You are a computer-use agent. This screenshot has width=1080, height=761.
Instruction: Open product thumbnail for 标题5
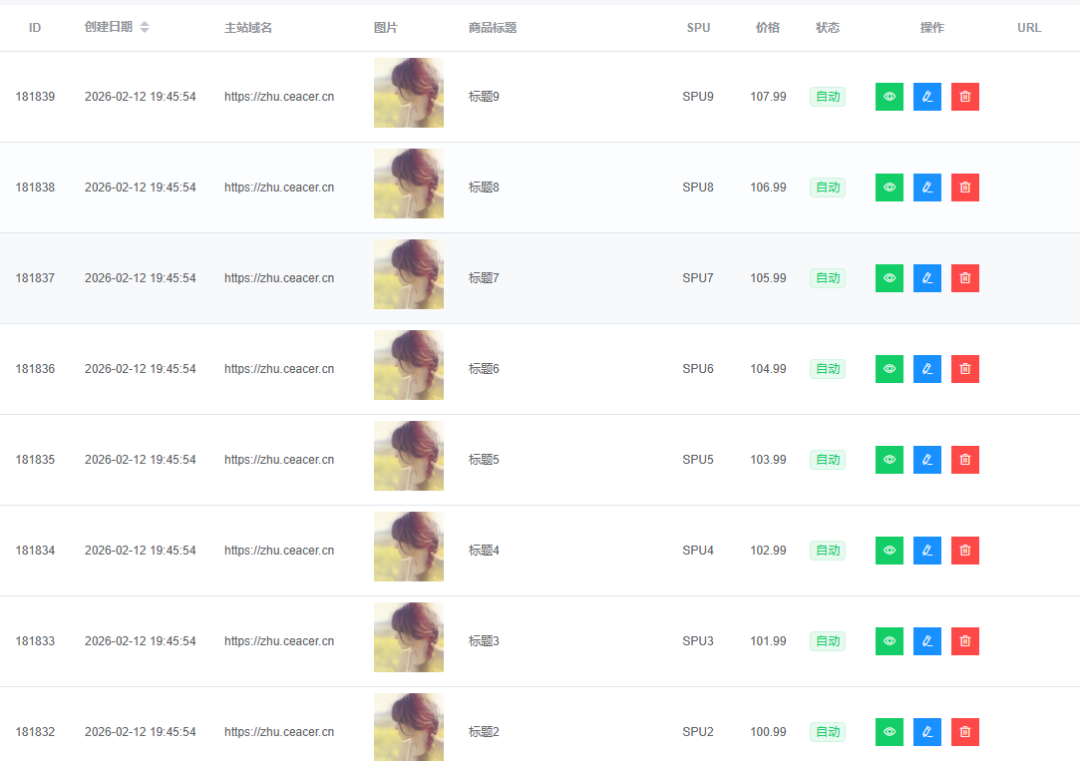pos(408,456)
